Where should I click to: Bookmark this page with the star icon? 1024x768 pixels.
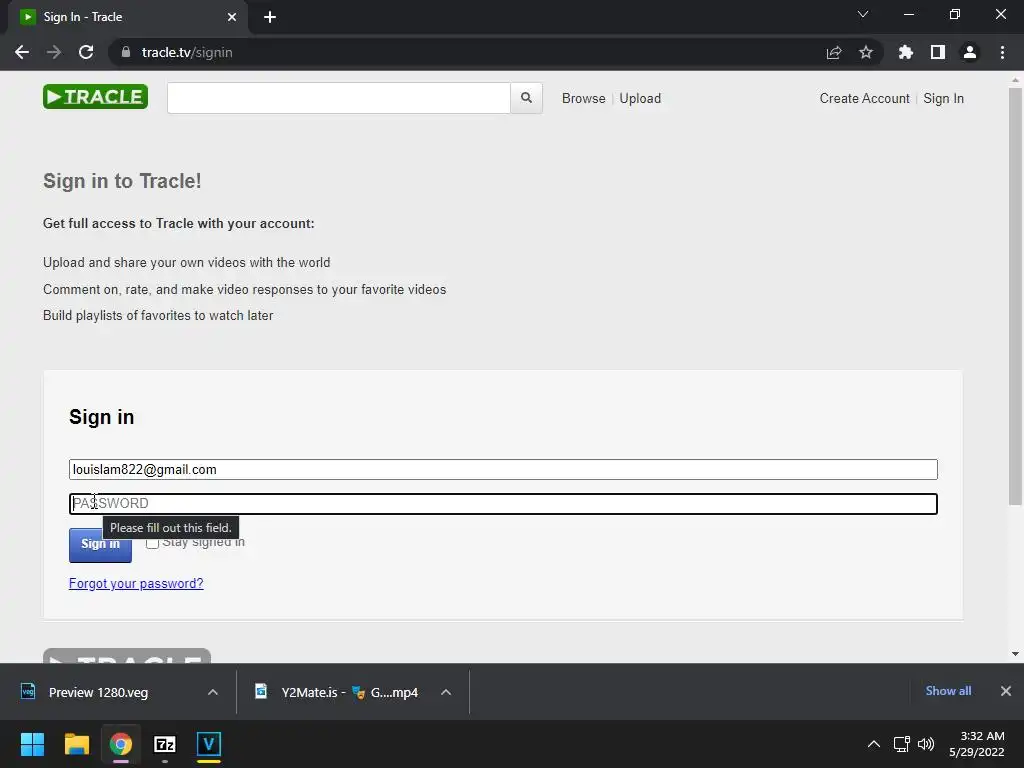[x=866, y=52]
